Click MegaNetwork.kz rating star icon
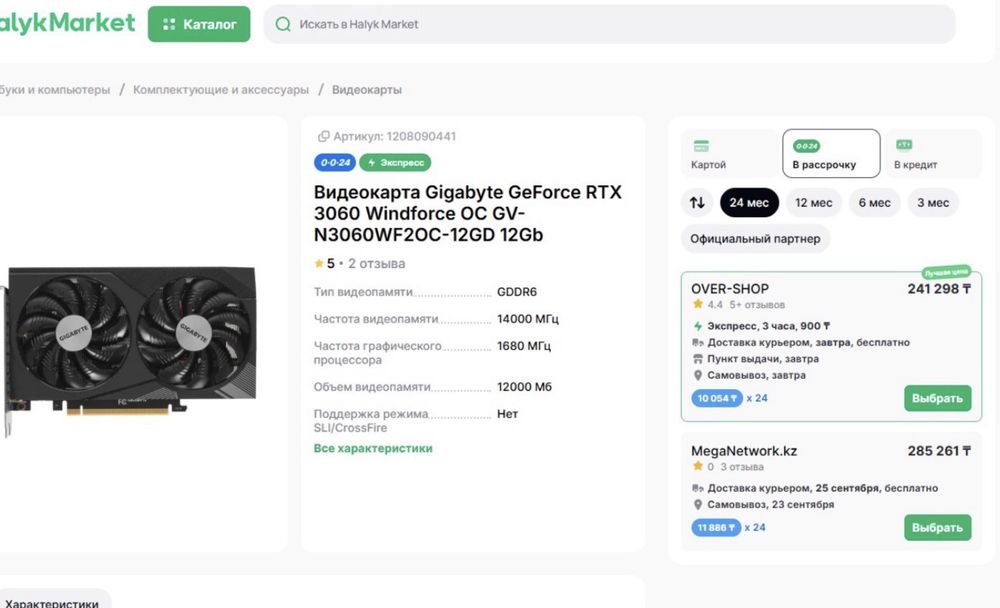The width and height of the screenshot is (1000, 608). [x=698, y=466]
